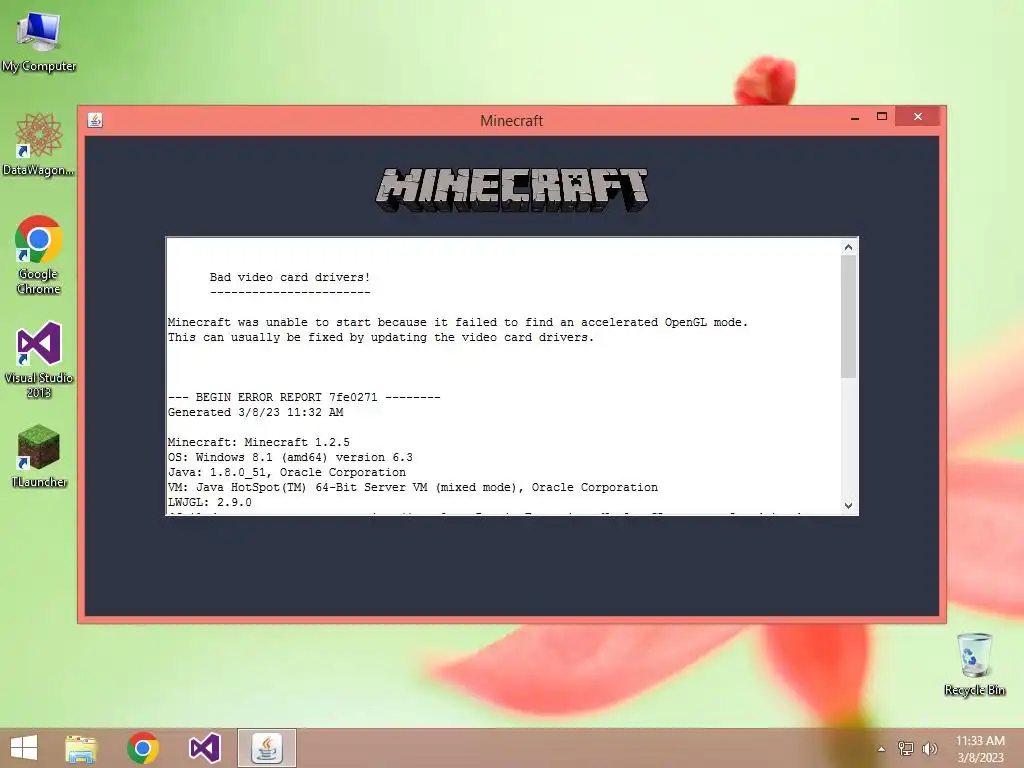Click the Java icon in Minecraft title bar
1024x768 pixels.
(95, 120)
